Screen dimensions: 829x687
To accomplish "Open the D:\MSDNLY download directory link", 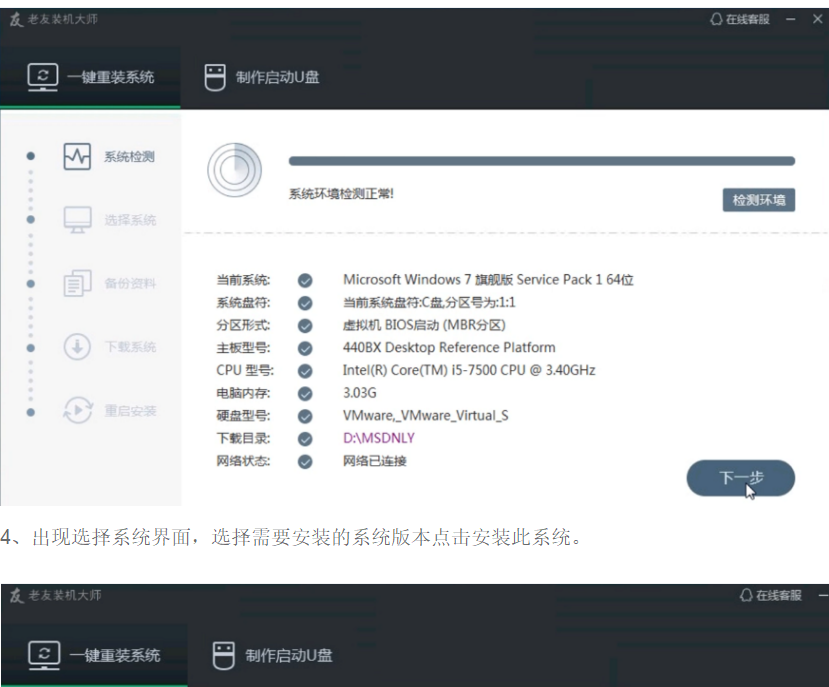I will 379,438.
